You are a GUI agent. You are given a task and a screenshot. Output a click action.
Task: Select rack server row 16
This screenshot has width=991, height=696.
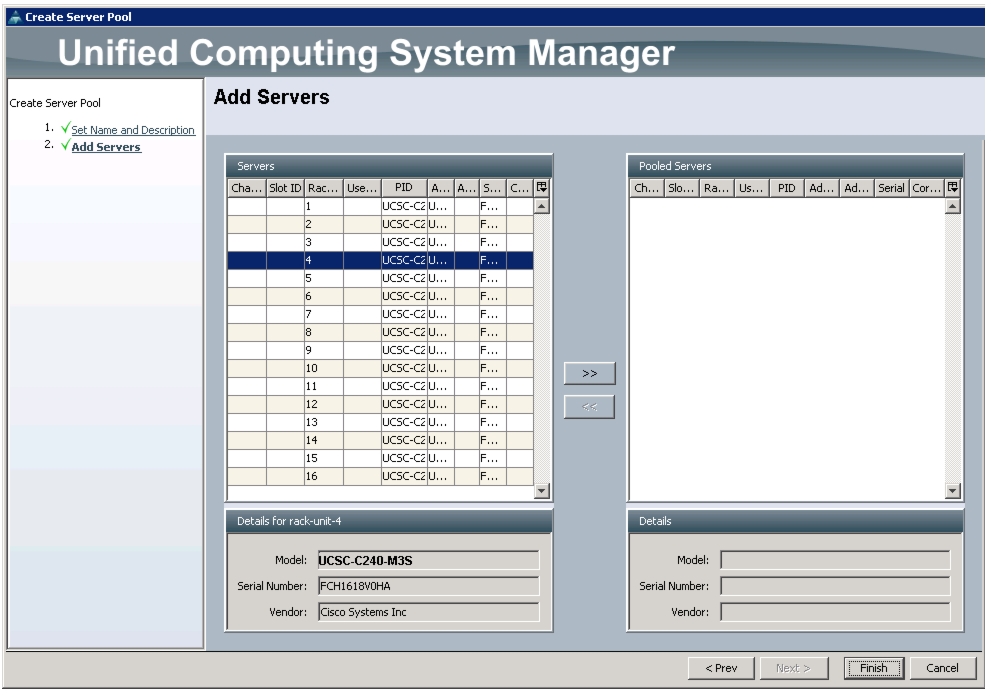click(x=380, y=476)
